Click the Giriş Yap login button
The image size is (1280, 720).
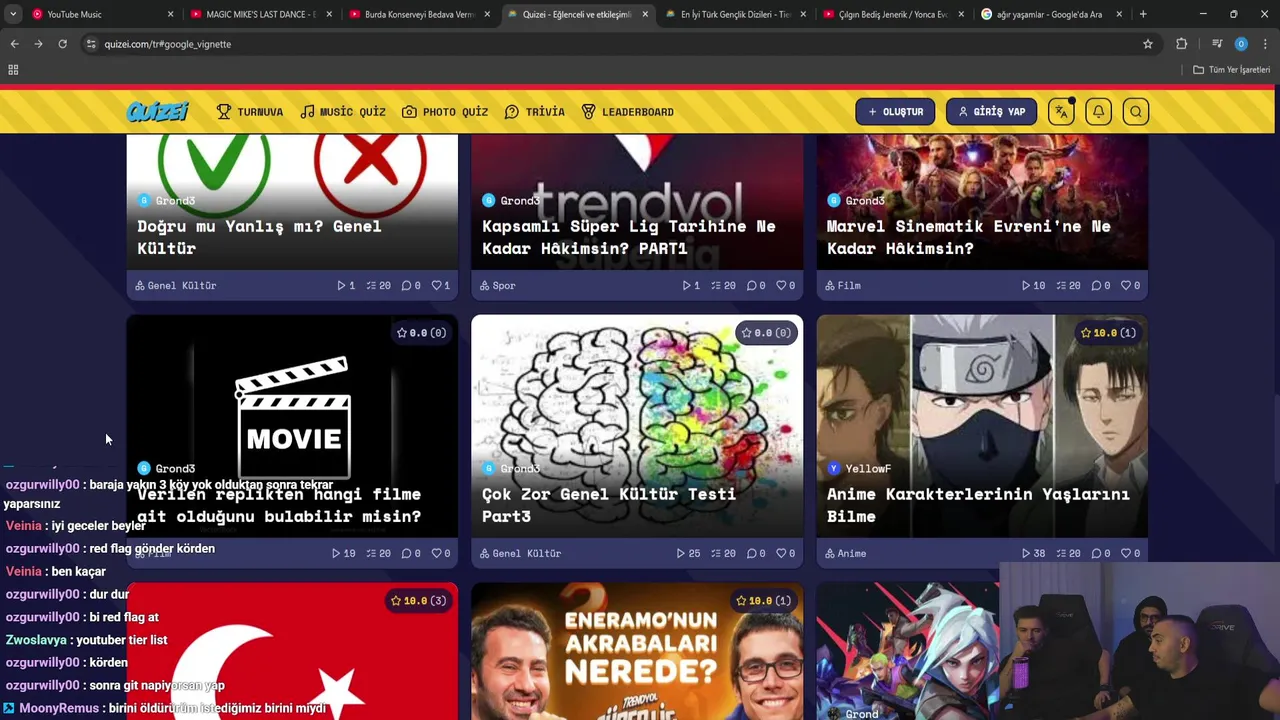coord(991,112)
